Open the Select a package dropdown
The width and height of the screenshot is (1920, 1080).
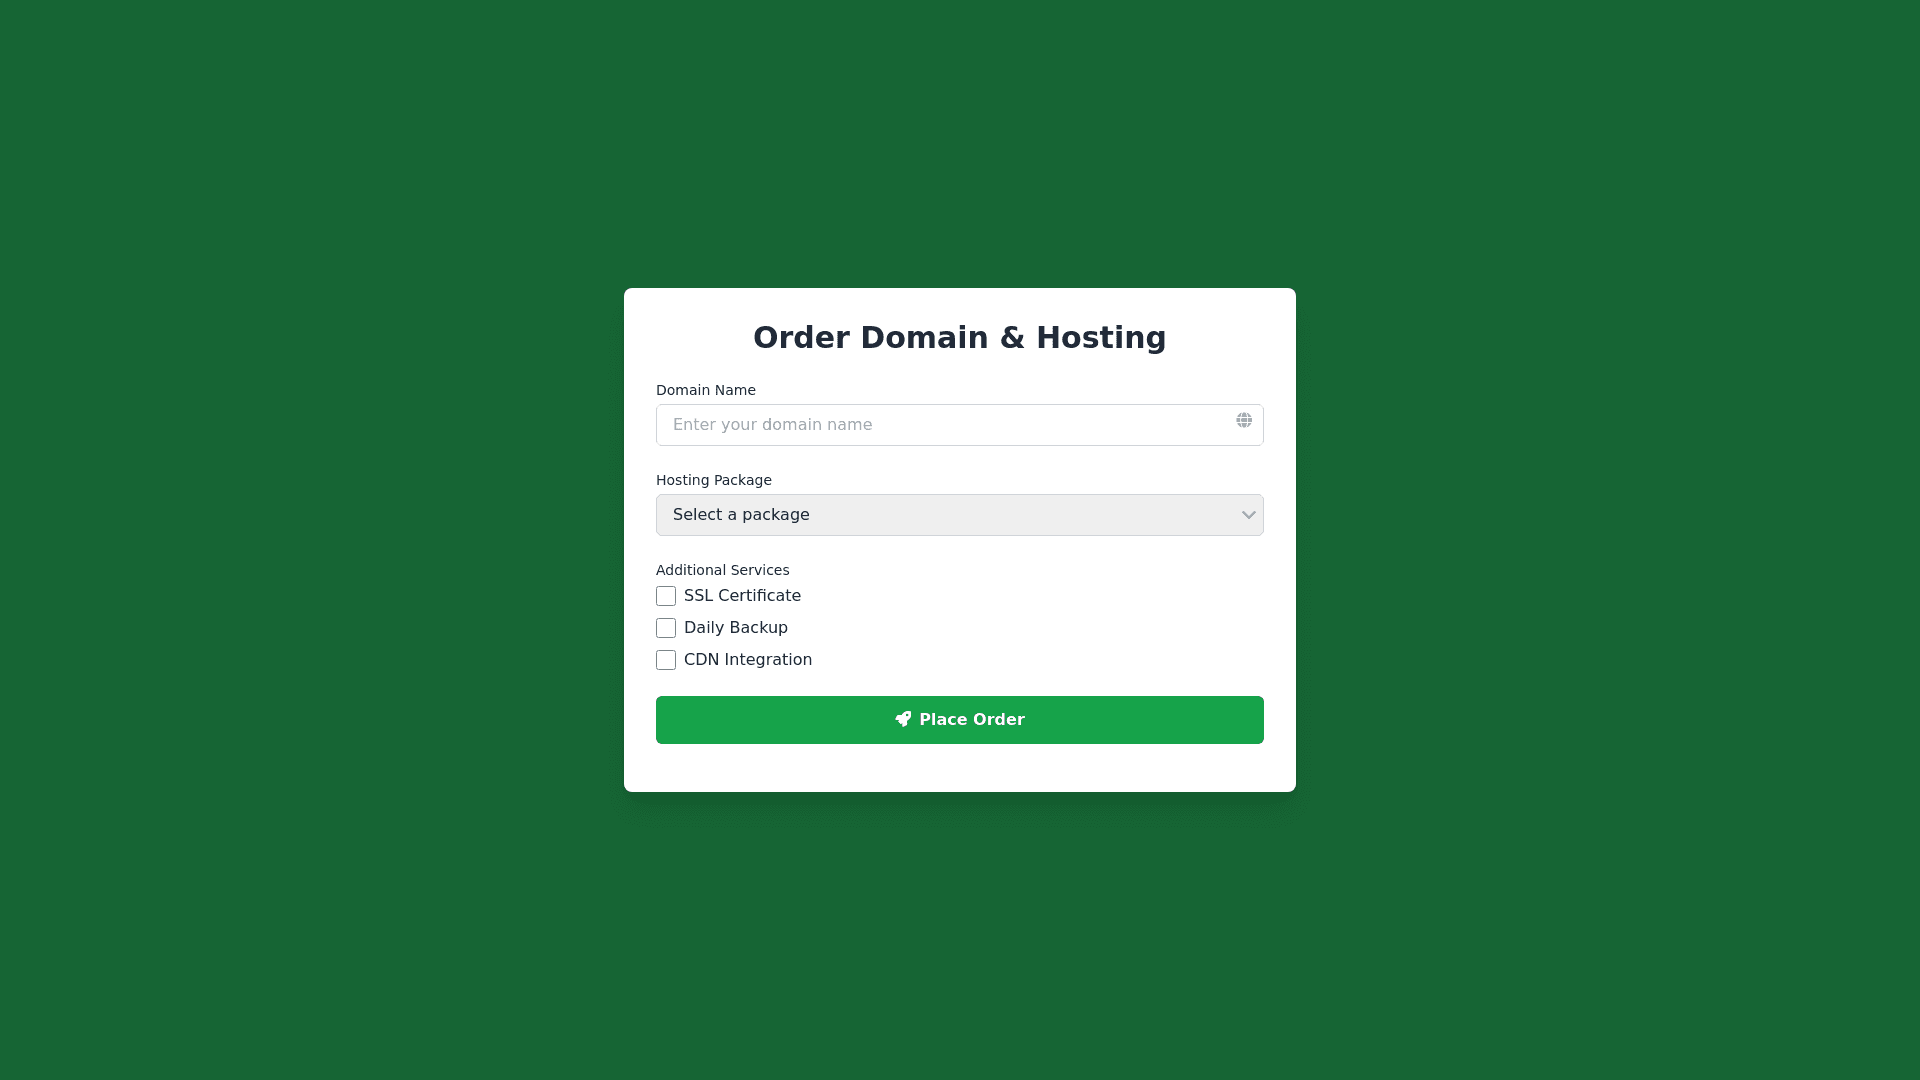click(x=960, y=515)
